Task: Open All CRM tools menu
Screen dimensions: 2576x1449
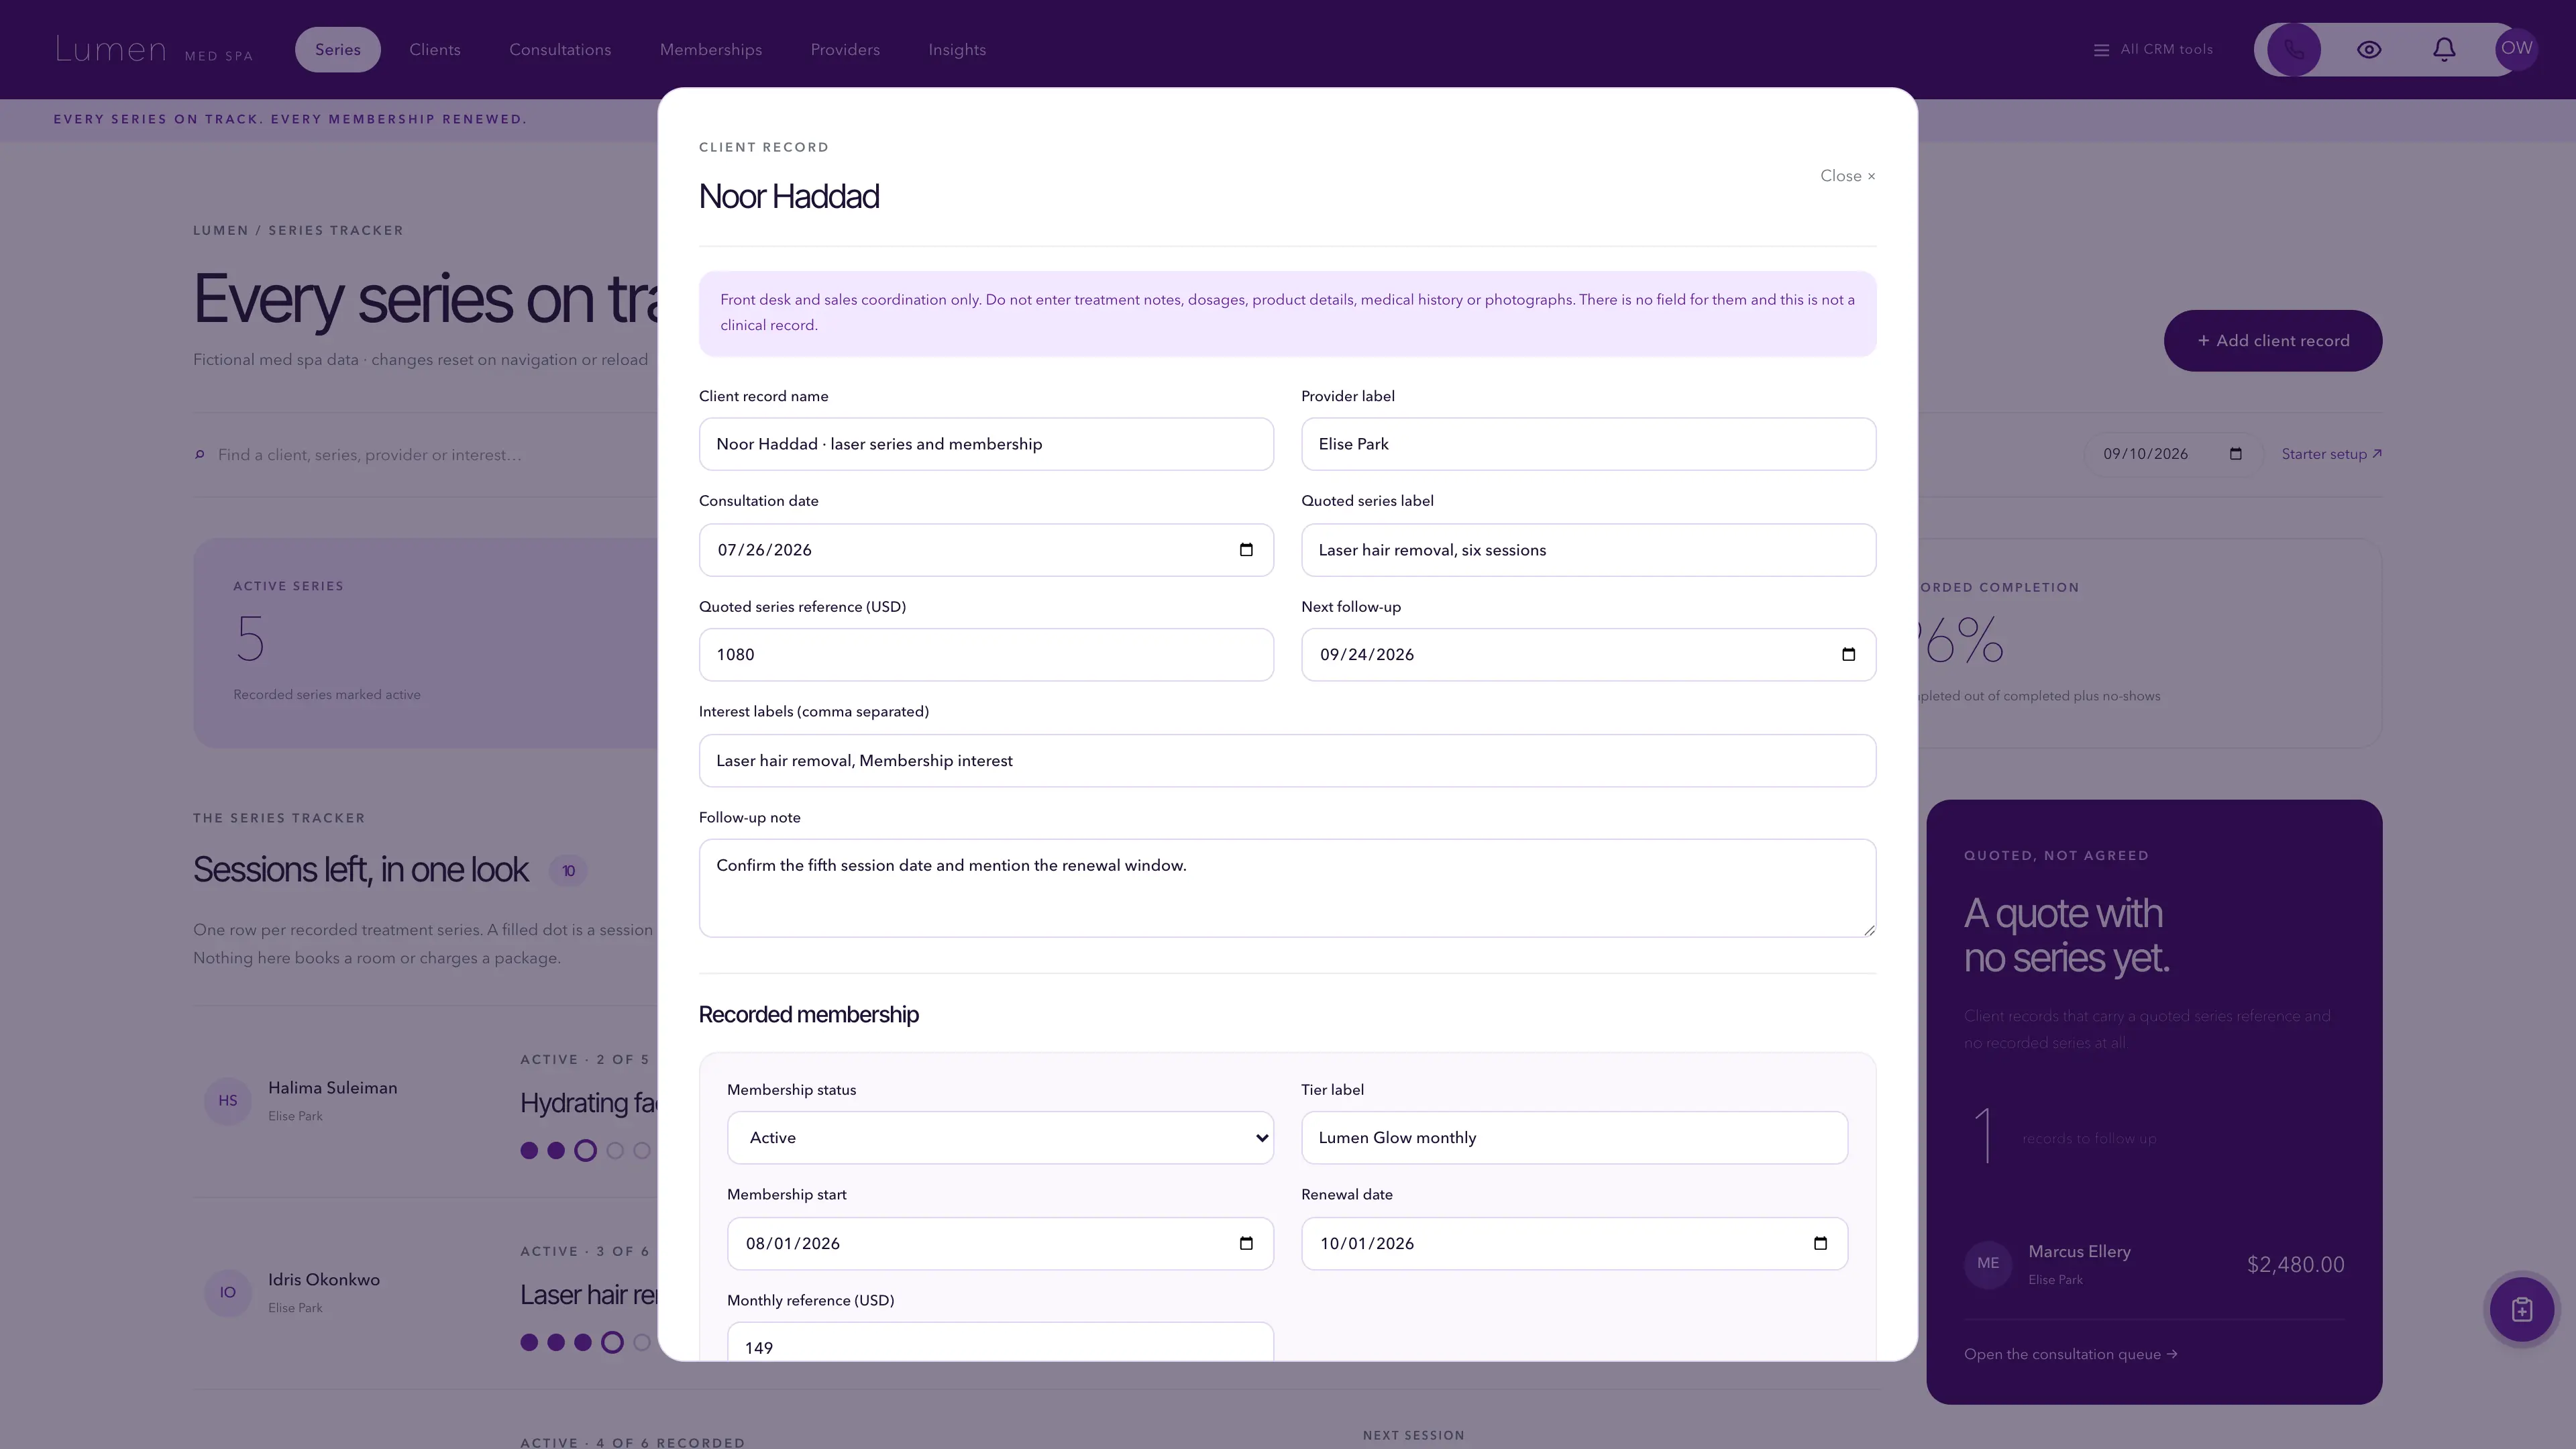Action: click(x=2153, y=49)
